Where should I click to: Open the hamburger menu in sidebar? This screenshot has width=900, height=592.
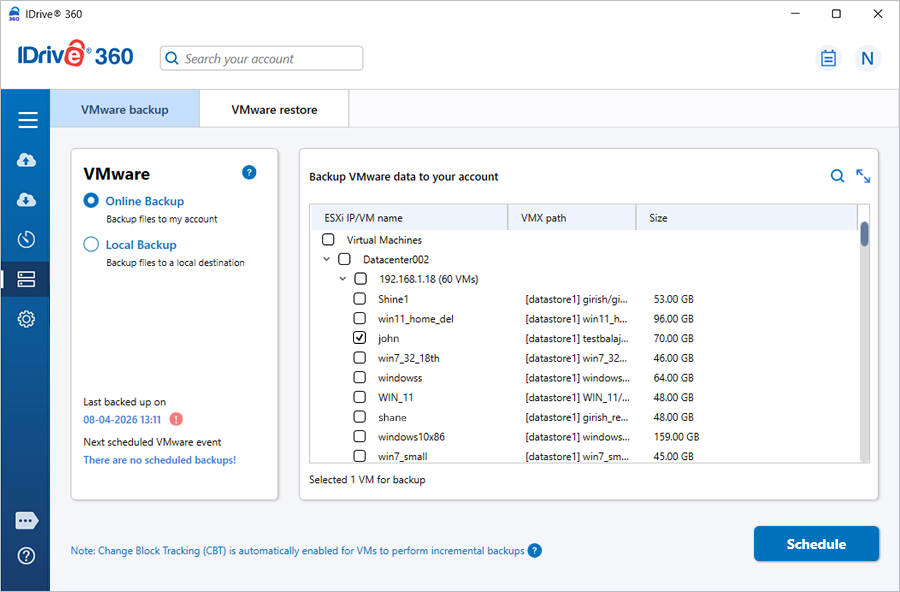tap(27, 120)
